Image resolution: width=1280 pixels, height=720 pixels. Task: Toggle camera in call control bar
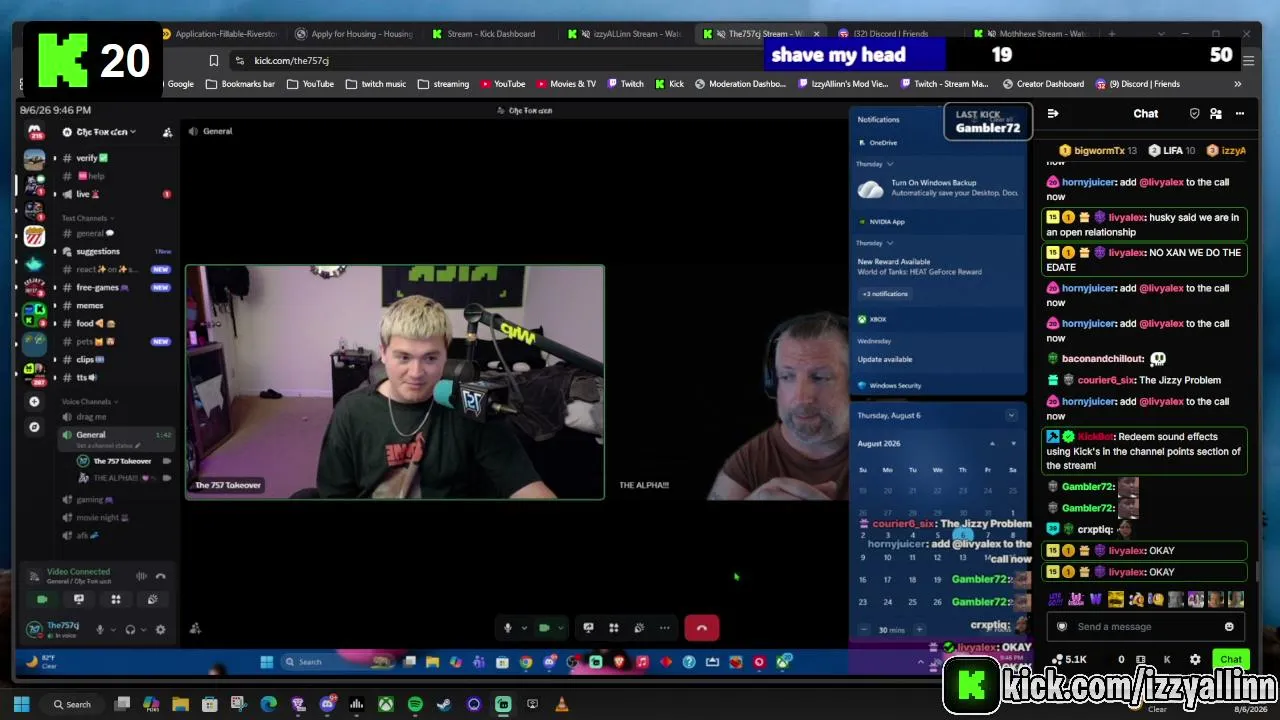point(544,628)
